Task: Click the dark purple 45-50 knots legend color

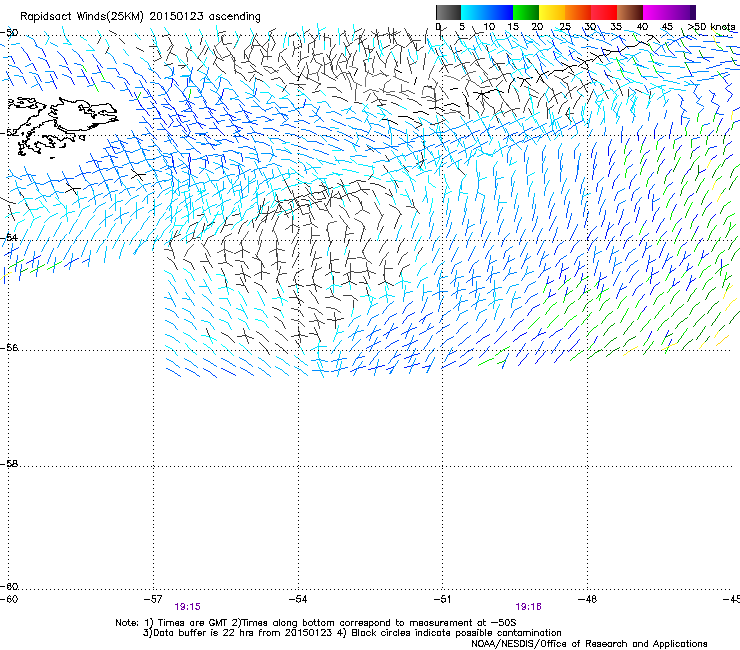Action: (682, 12)
